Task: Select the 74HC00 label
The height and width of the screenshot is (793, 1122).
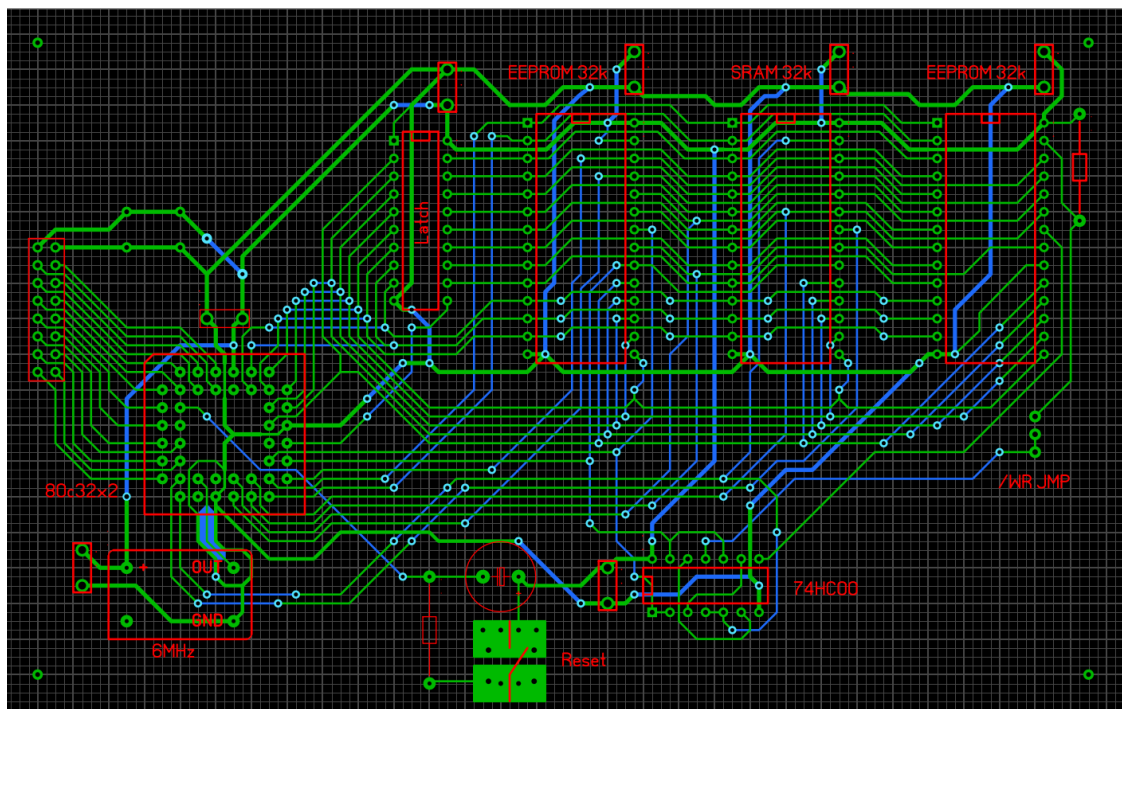Action: point(825,589)
